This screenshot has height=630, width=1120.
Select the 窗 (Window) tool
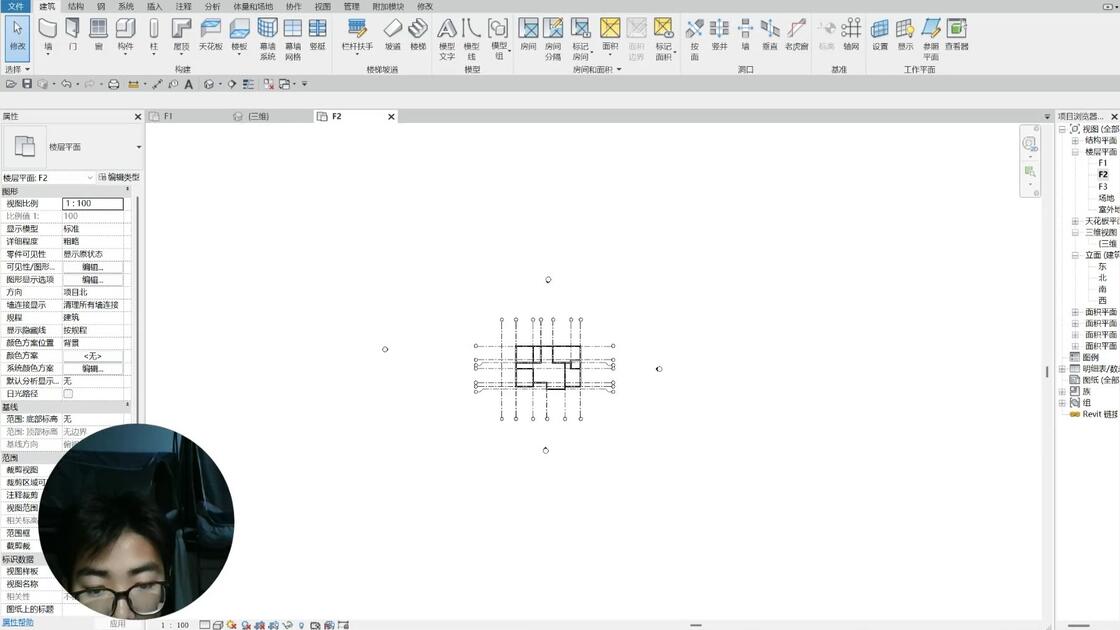(99, 34)
